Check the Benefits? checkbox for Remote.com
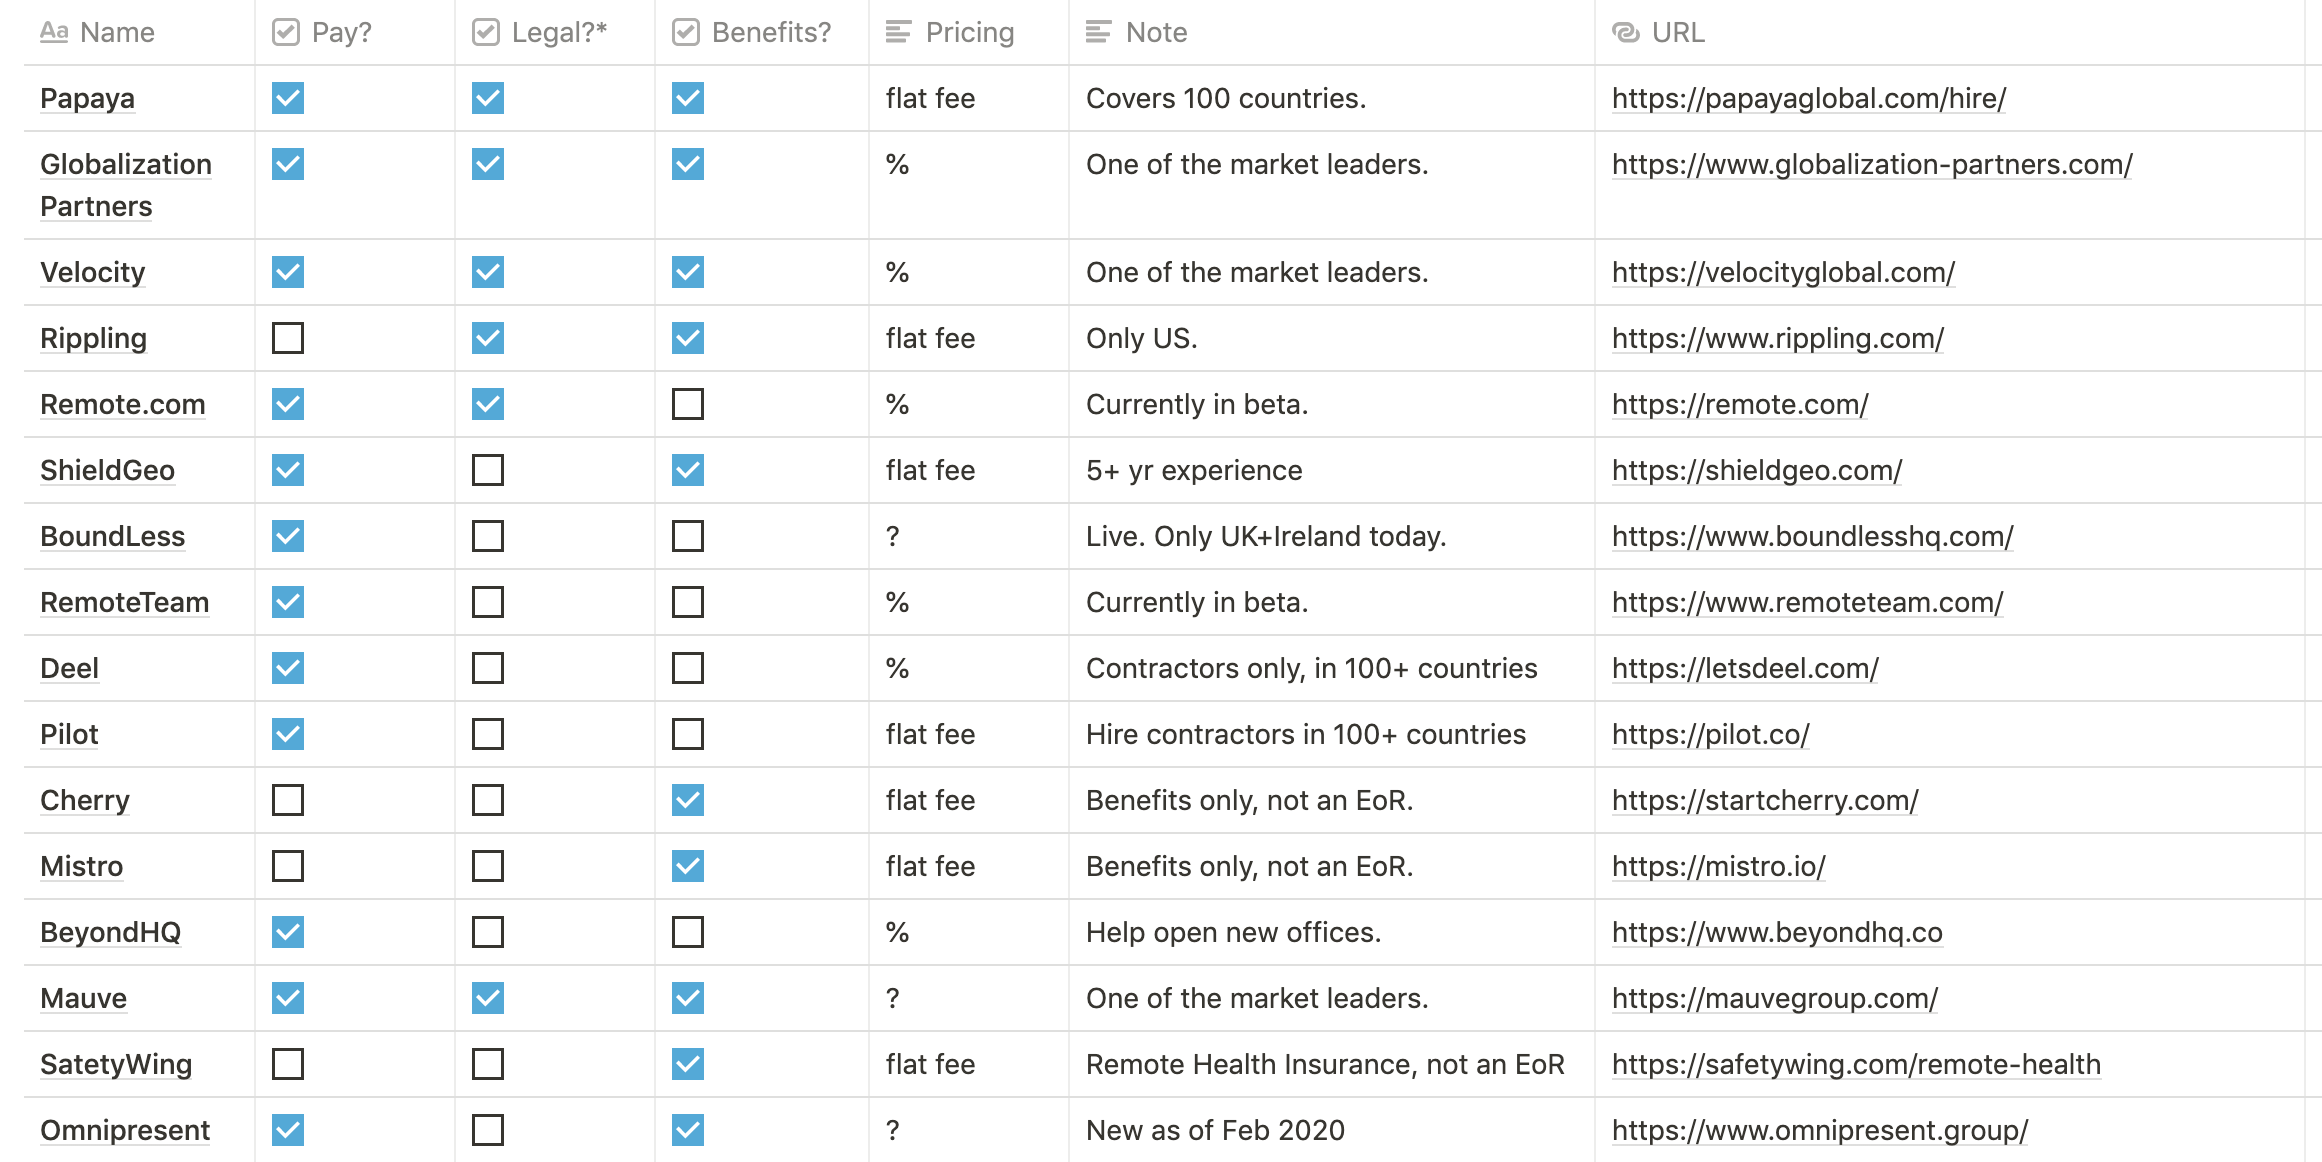This screenshot has width=2322, height=1162. coord(688,404)
